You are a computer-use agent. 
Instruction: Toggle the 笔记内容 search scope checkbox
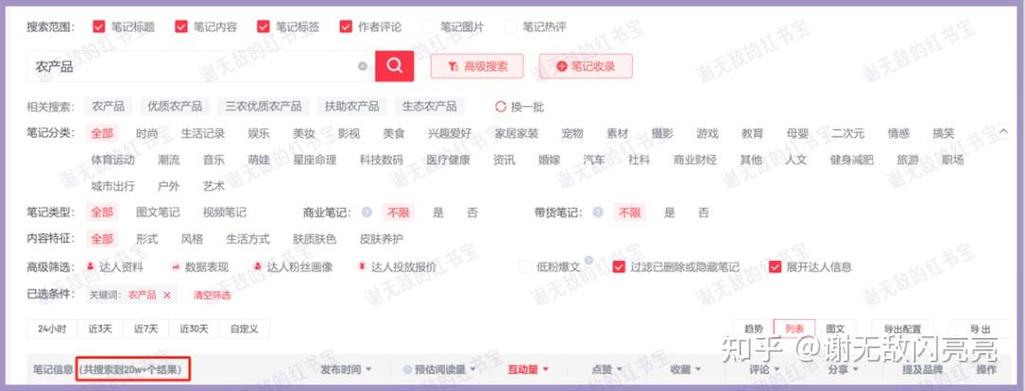181,27
